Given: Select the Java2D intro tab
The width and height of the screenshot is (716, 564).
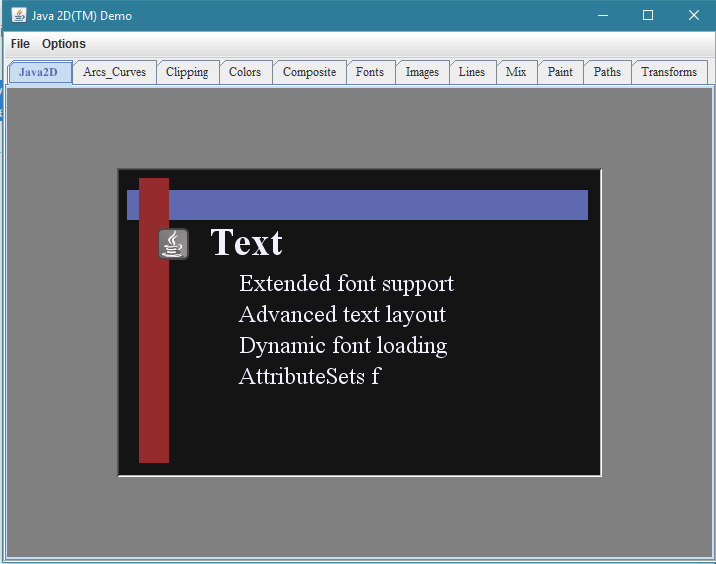Looking at the screenshot, I should [40, 73].
